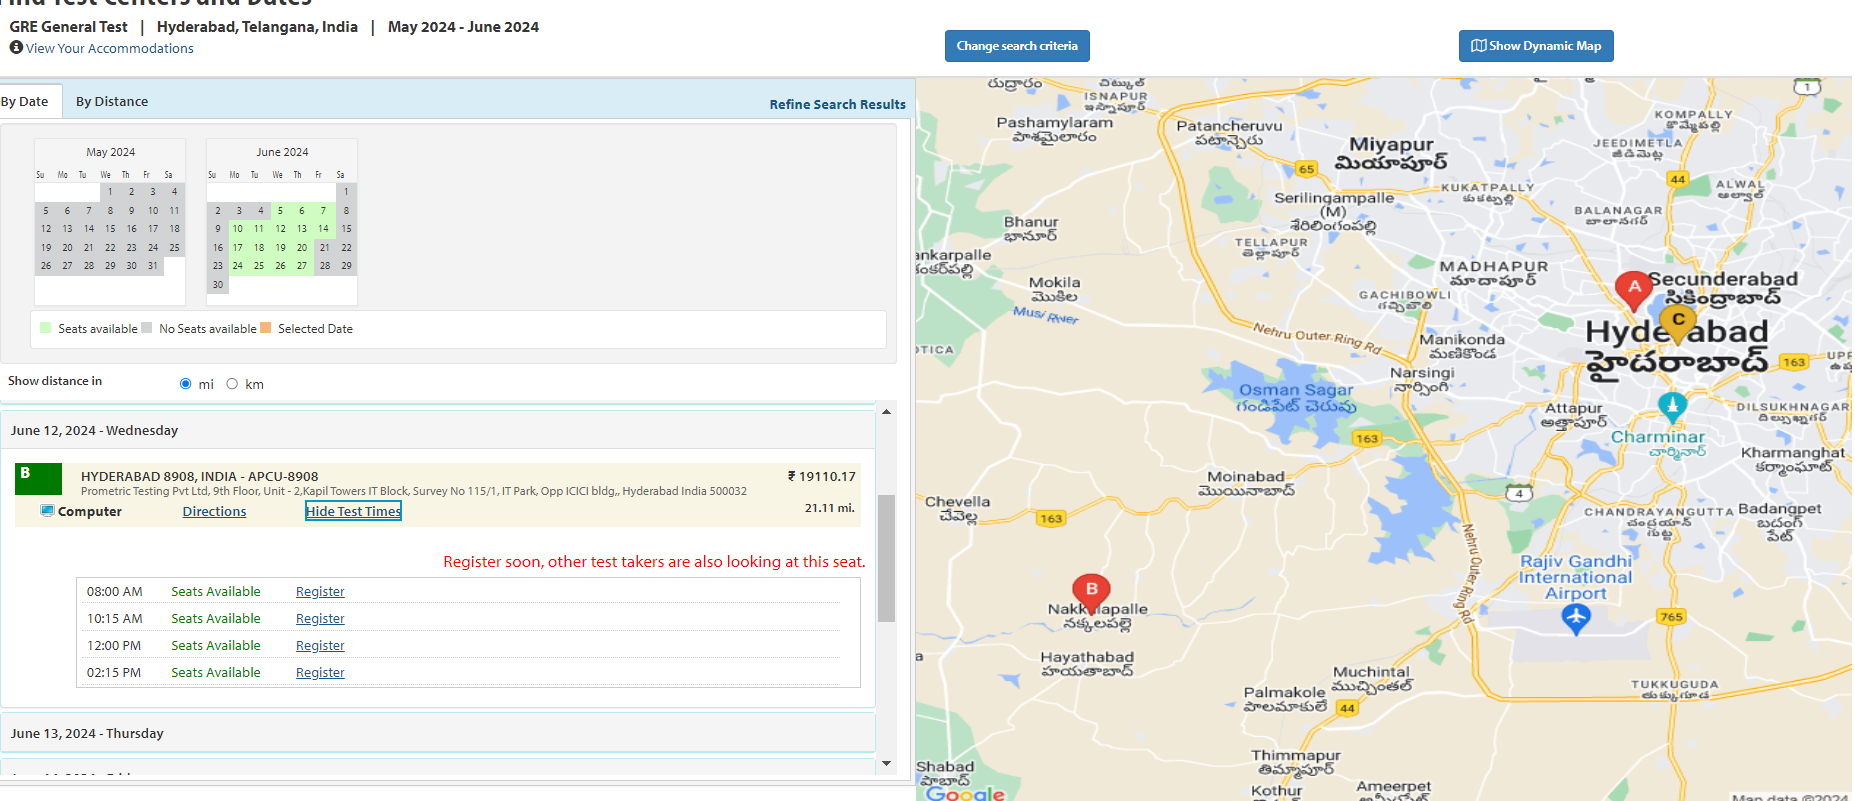Click June 30 in the calendar
The height and width of the screenshot is (801, 1855).
[218, 285]
